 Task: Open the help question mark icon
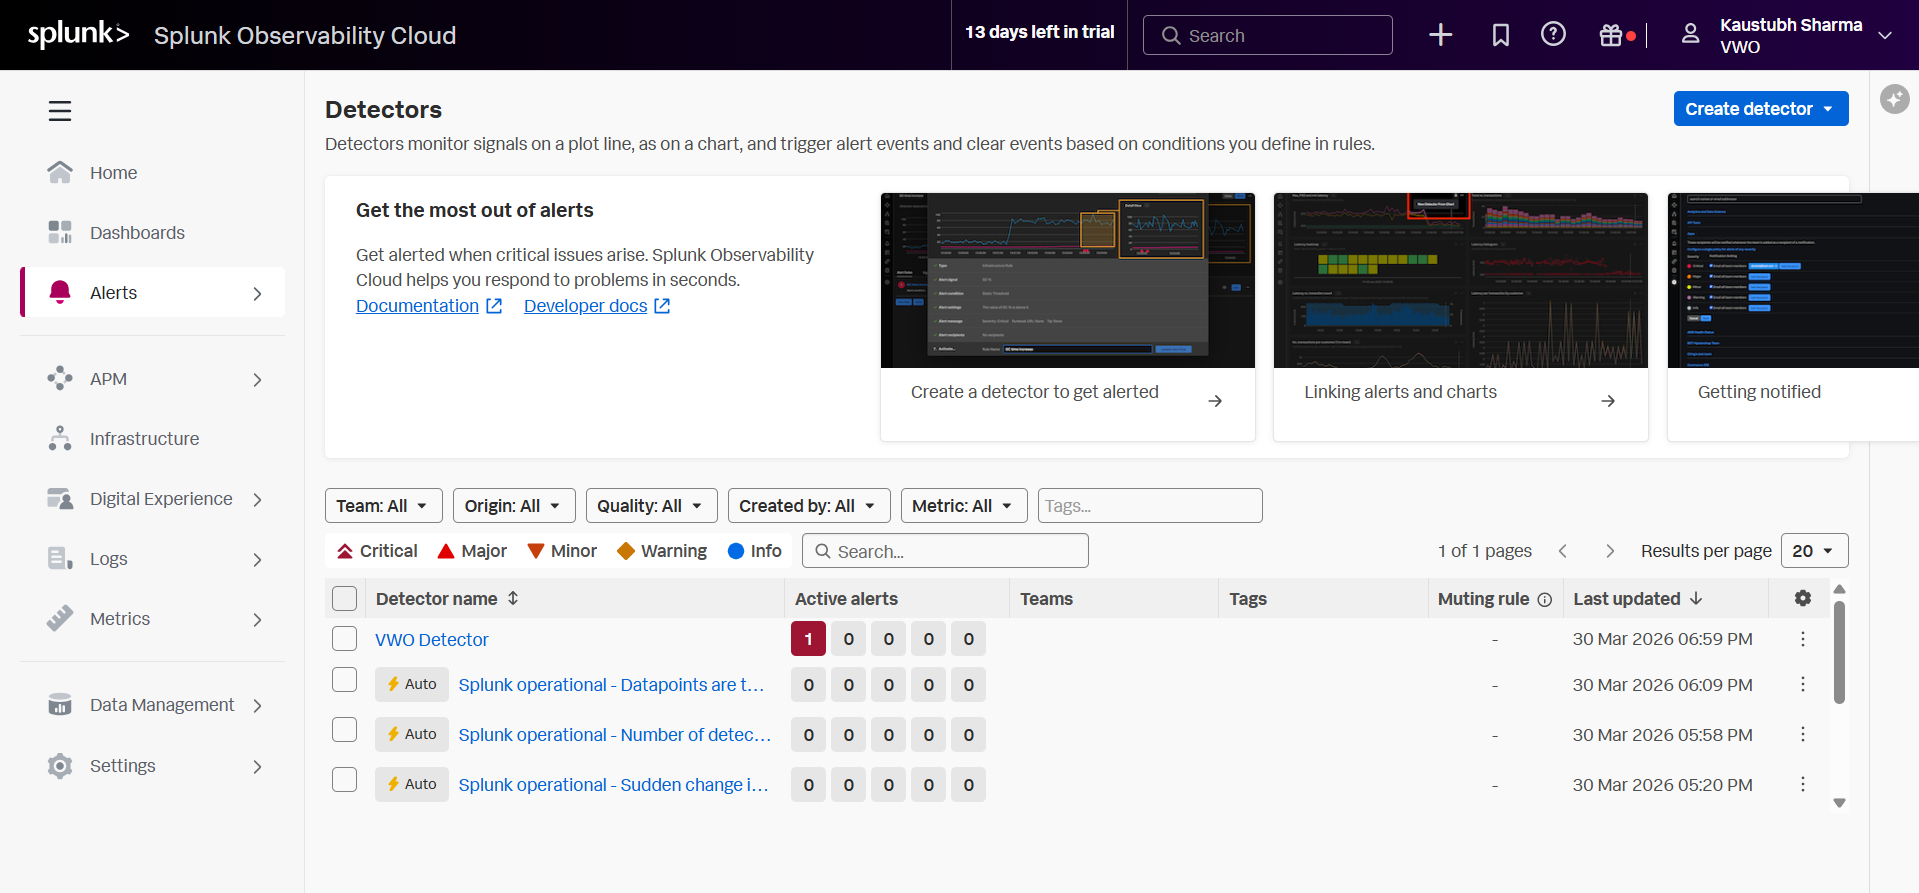click(x=1553, y=35)
